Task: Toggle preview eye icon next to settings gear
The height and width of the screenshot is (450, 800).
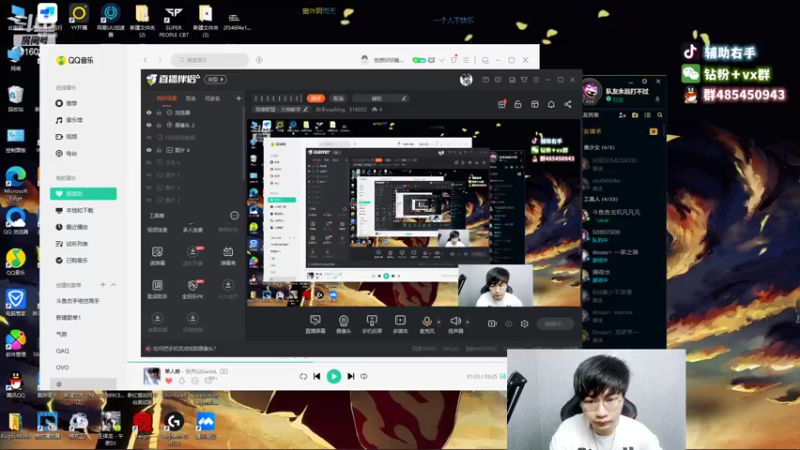Action: pyautogui.click(x=509, y=323)
